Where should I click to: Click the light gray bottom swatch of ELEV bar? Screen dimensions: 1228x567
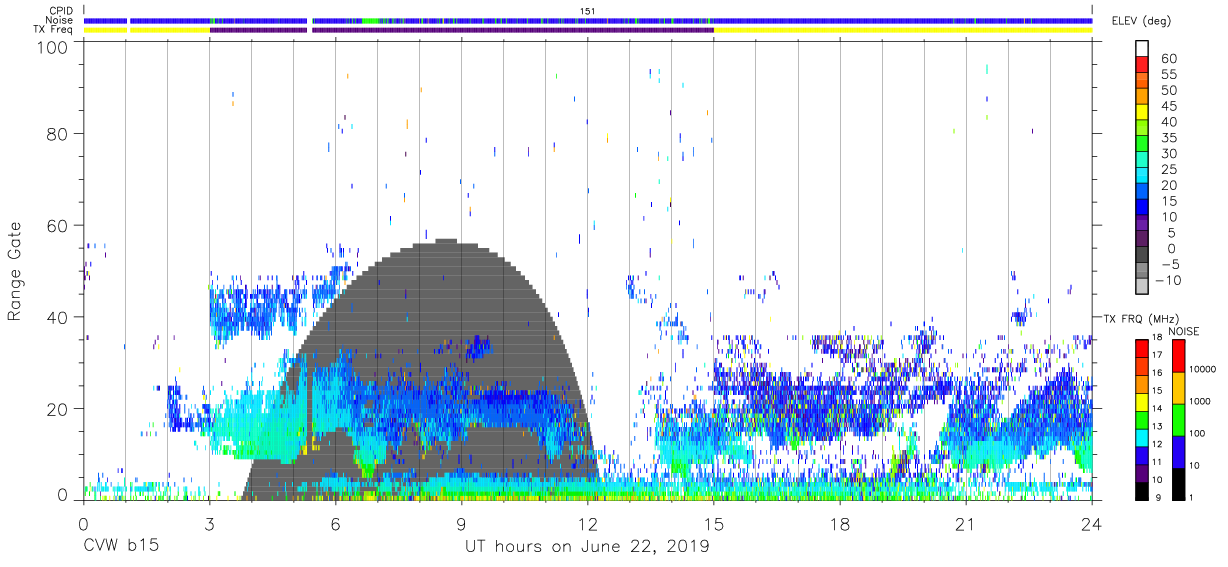coord(1141,285)
